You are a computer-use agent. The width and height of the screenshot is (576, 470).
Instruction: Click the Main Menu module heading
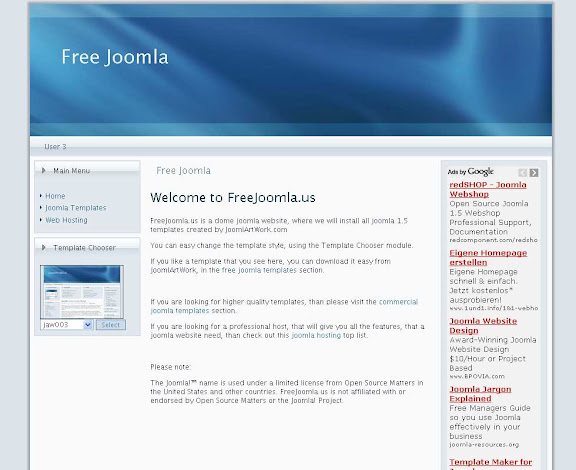coord(72,171)
